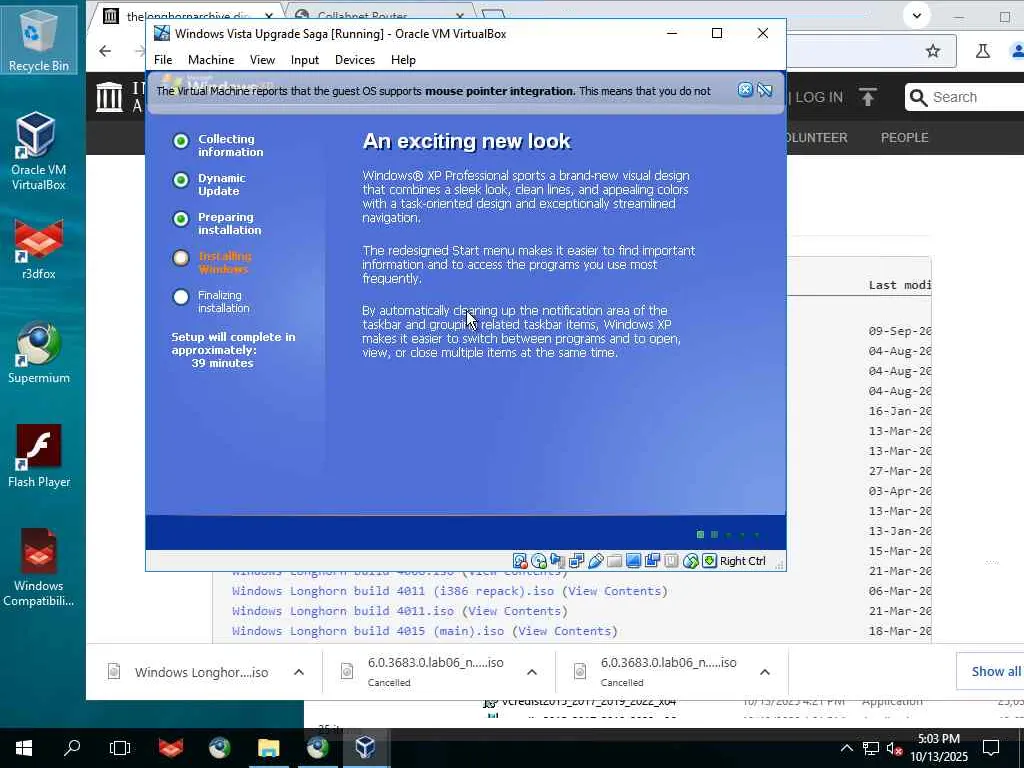Viewport: 1024px width, 768px height.
Task: Select the Supermium desktop shortcut
Action: (39, 353)
